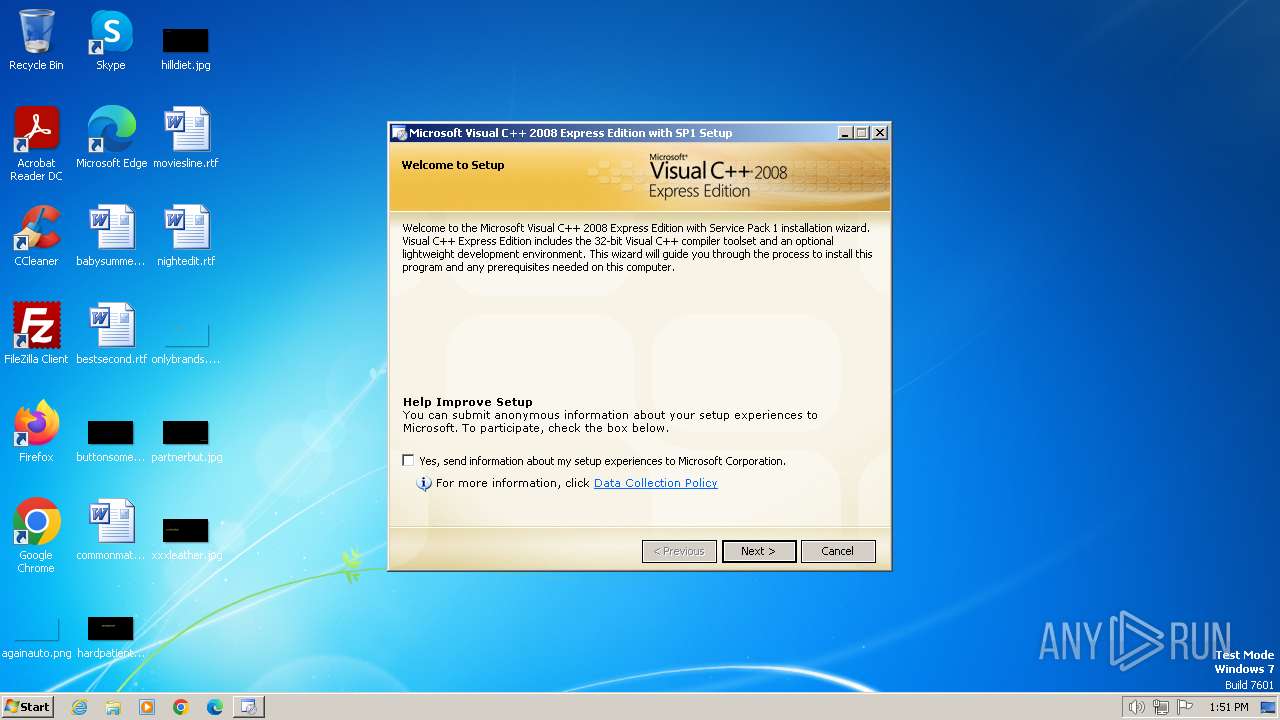Click the setup title bar system icon

(399, 133)
